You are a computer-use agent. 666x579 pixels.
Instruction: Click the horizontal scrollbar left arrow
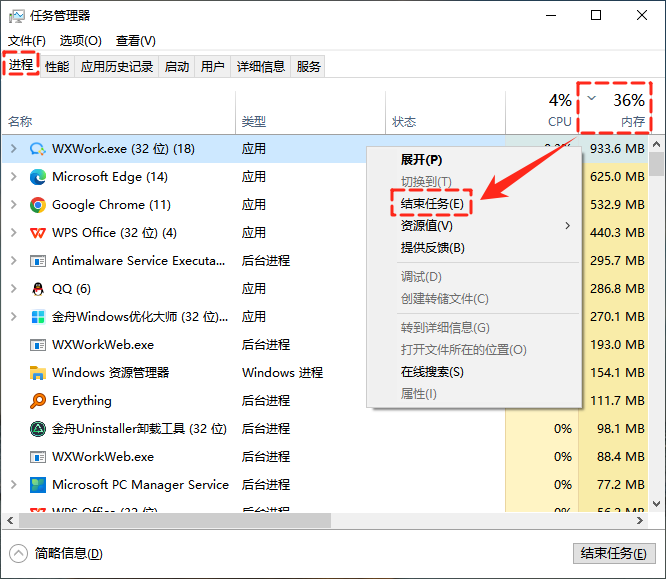click(x=10, y=520)
